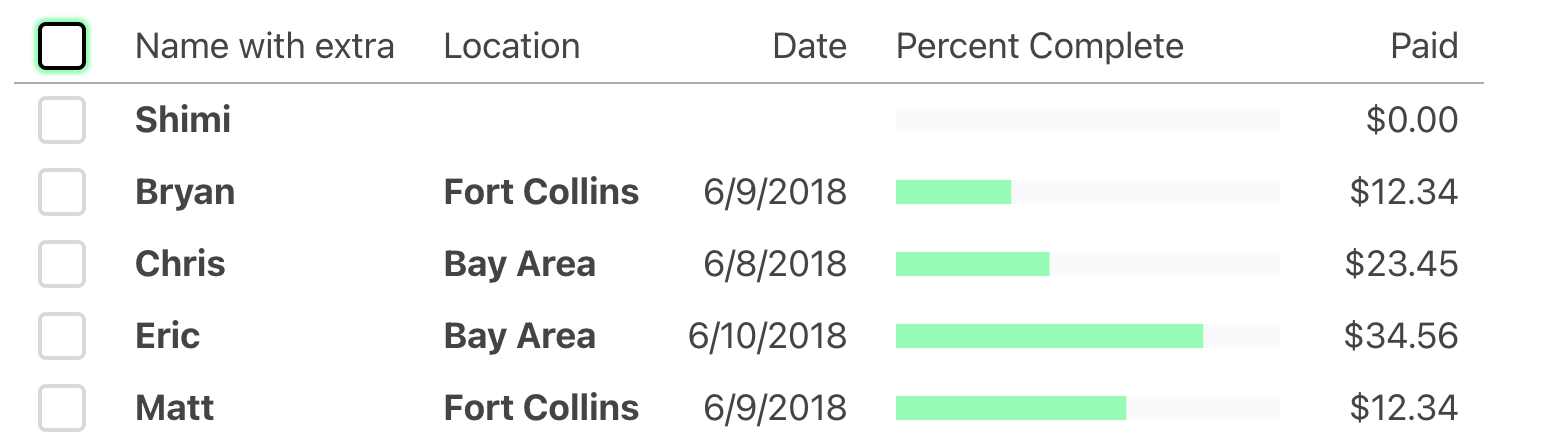Sort by the Paid column header
This screenshot has height=434, width=1560.
(1425, 46)
